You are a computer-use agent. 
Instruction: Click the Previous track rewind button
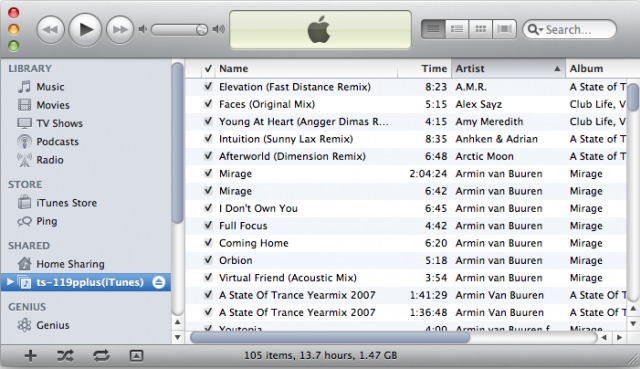click(x=51, y=29)
